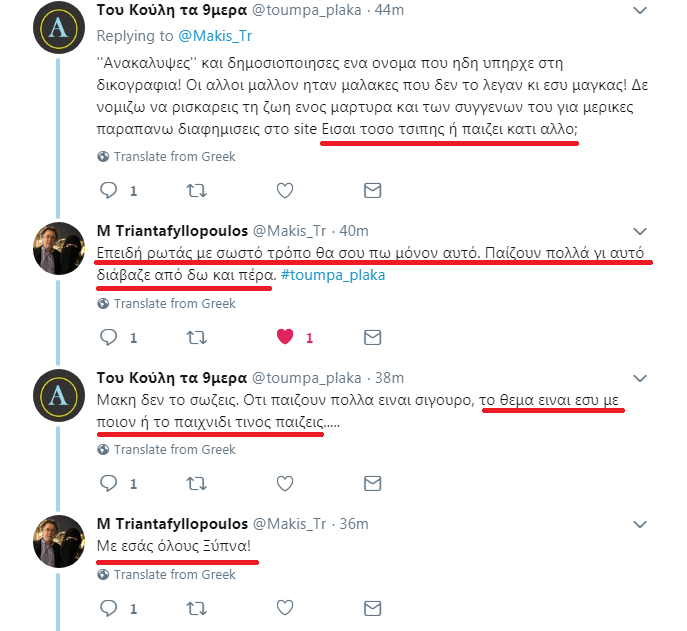Retweet the last Makis_Tr tweet from 36m
687x631 pixels.
(x=196, y=608)
